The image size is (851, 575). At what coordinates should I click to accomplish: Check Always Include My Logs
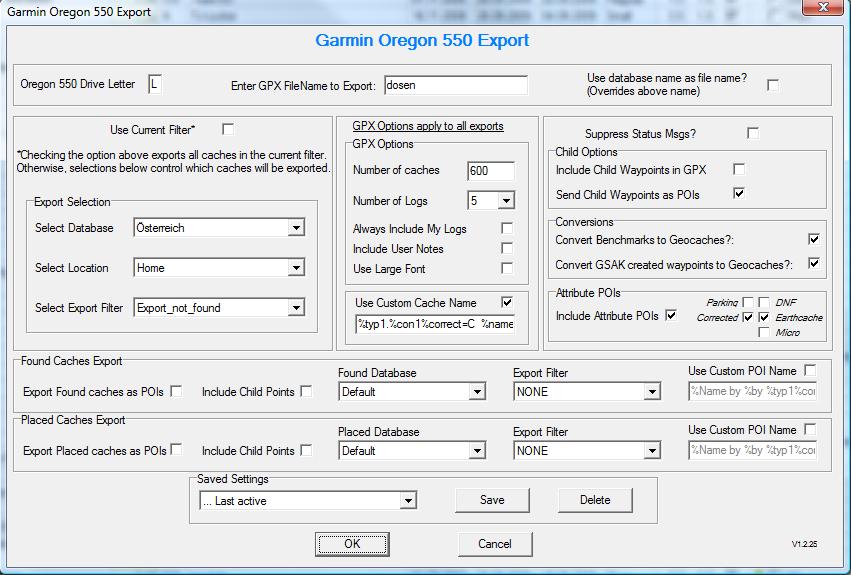click(507, 229)
